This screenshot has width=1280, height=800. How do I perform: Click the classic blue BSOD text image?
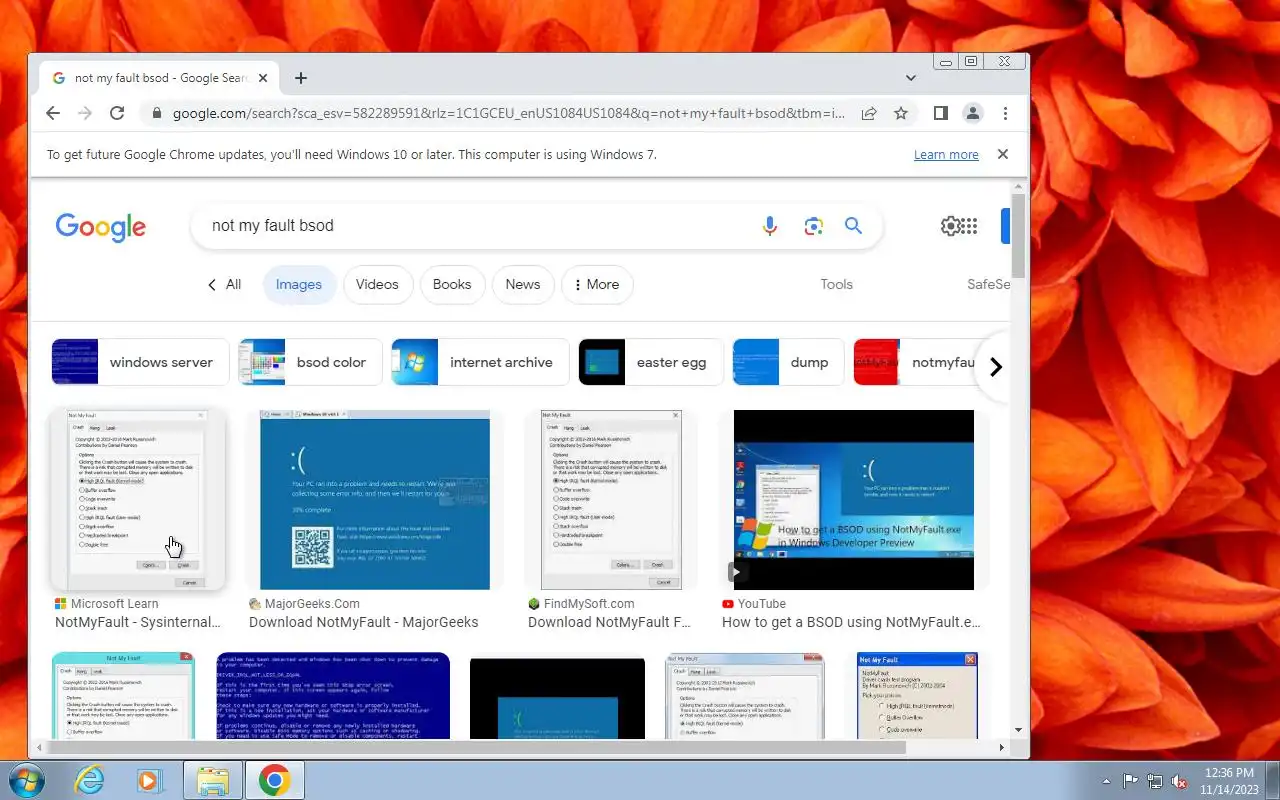point(333,696)
